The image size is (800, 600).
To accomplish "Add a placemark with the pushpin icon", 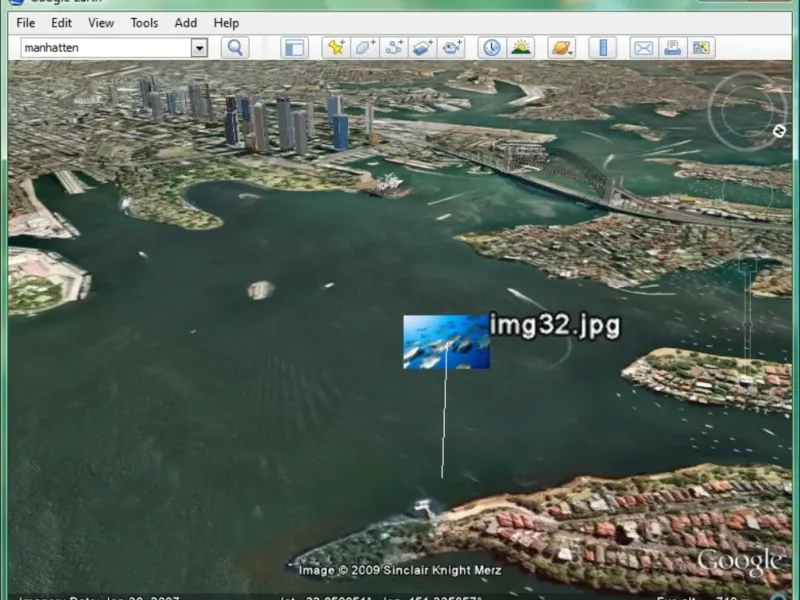I will click(336, 48).
